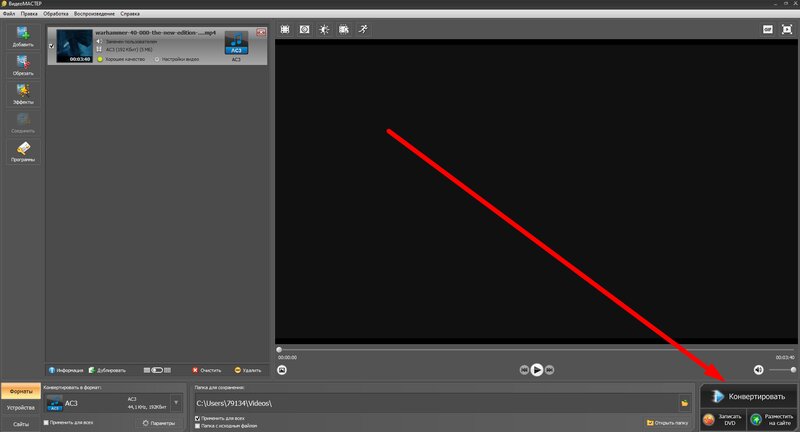
Task: Remove the warhammer file with red X
Action: [x=261, y=33]
